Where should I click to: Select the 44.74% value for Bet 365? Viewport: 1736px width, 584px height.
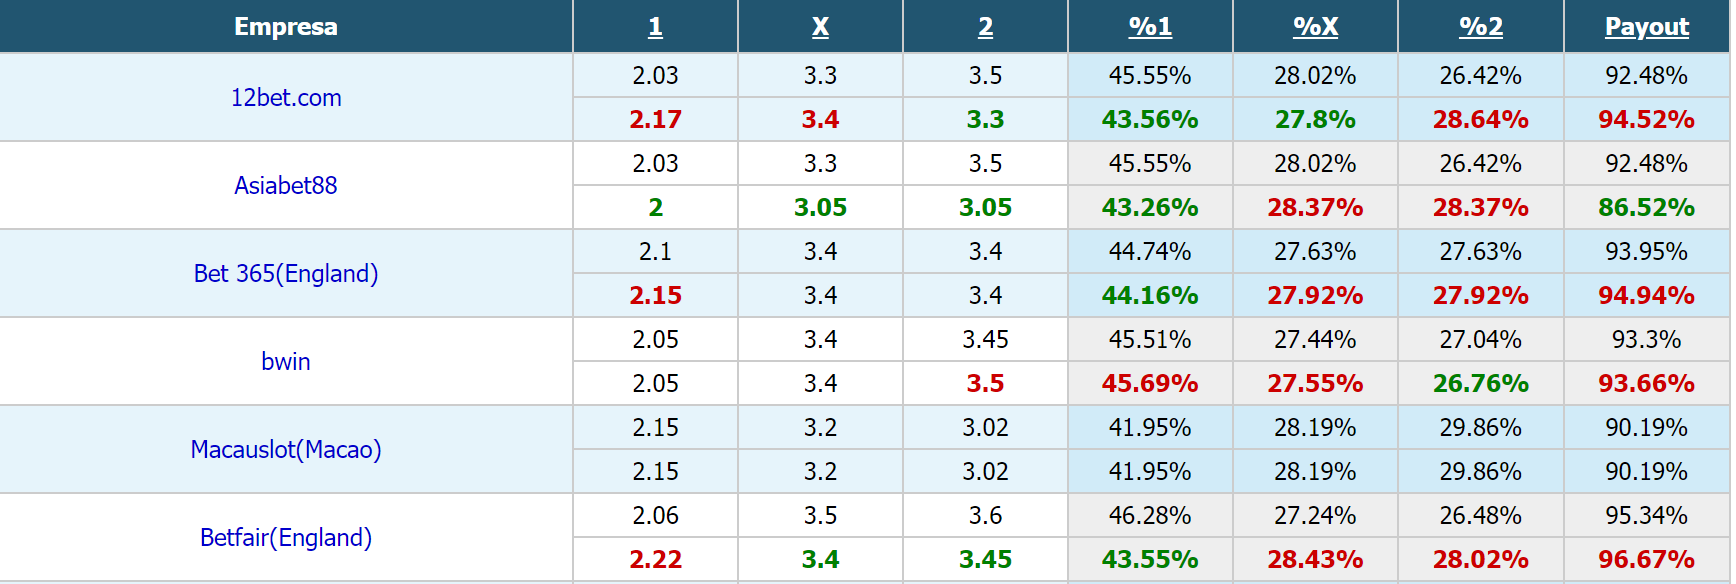point(1150,251)
